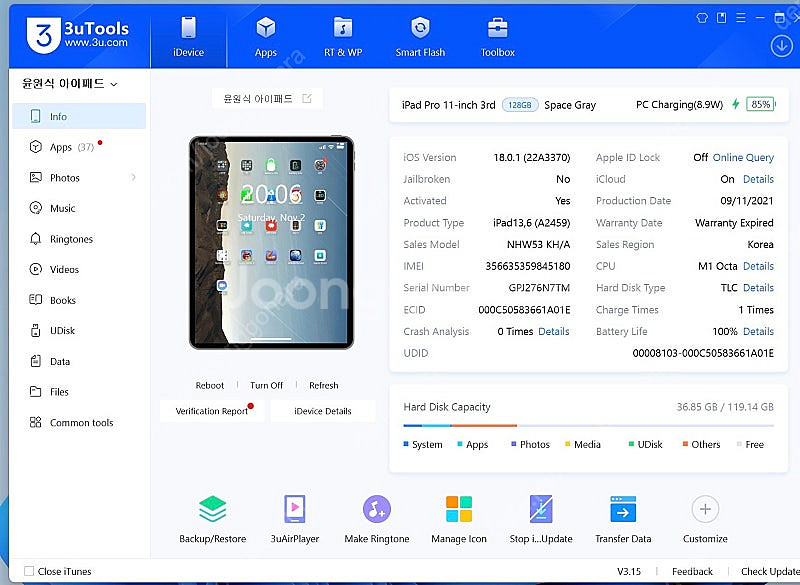
Task: Open the Verification Report
Action: 212,411
